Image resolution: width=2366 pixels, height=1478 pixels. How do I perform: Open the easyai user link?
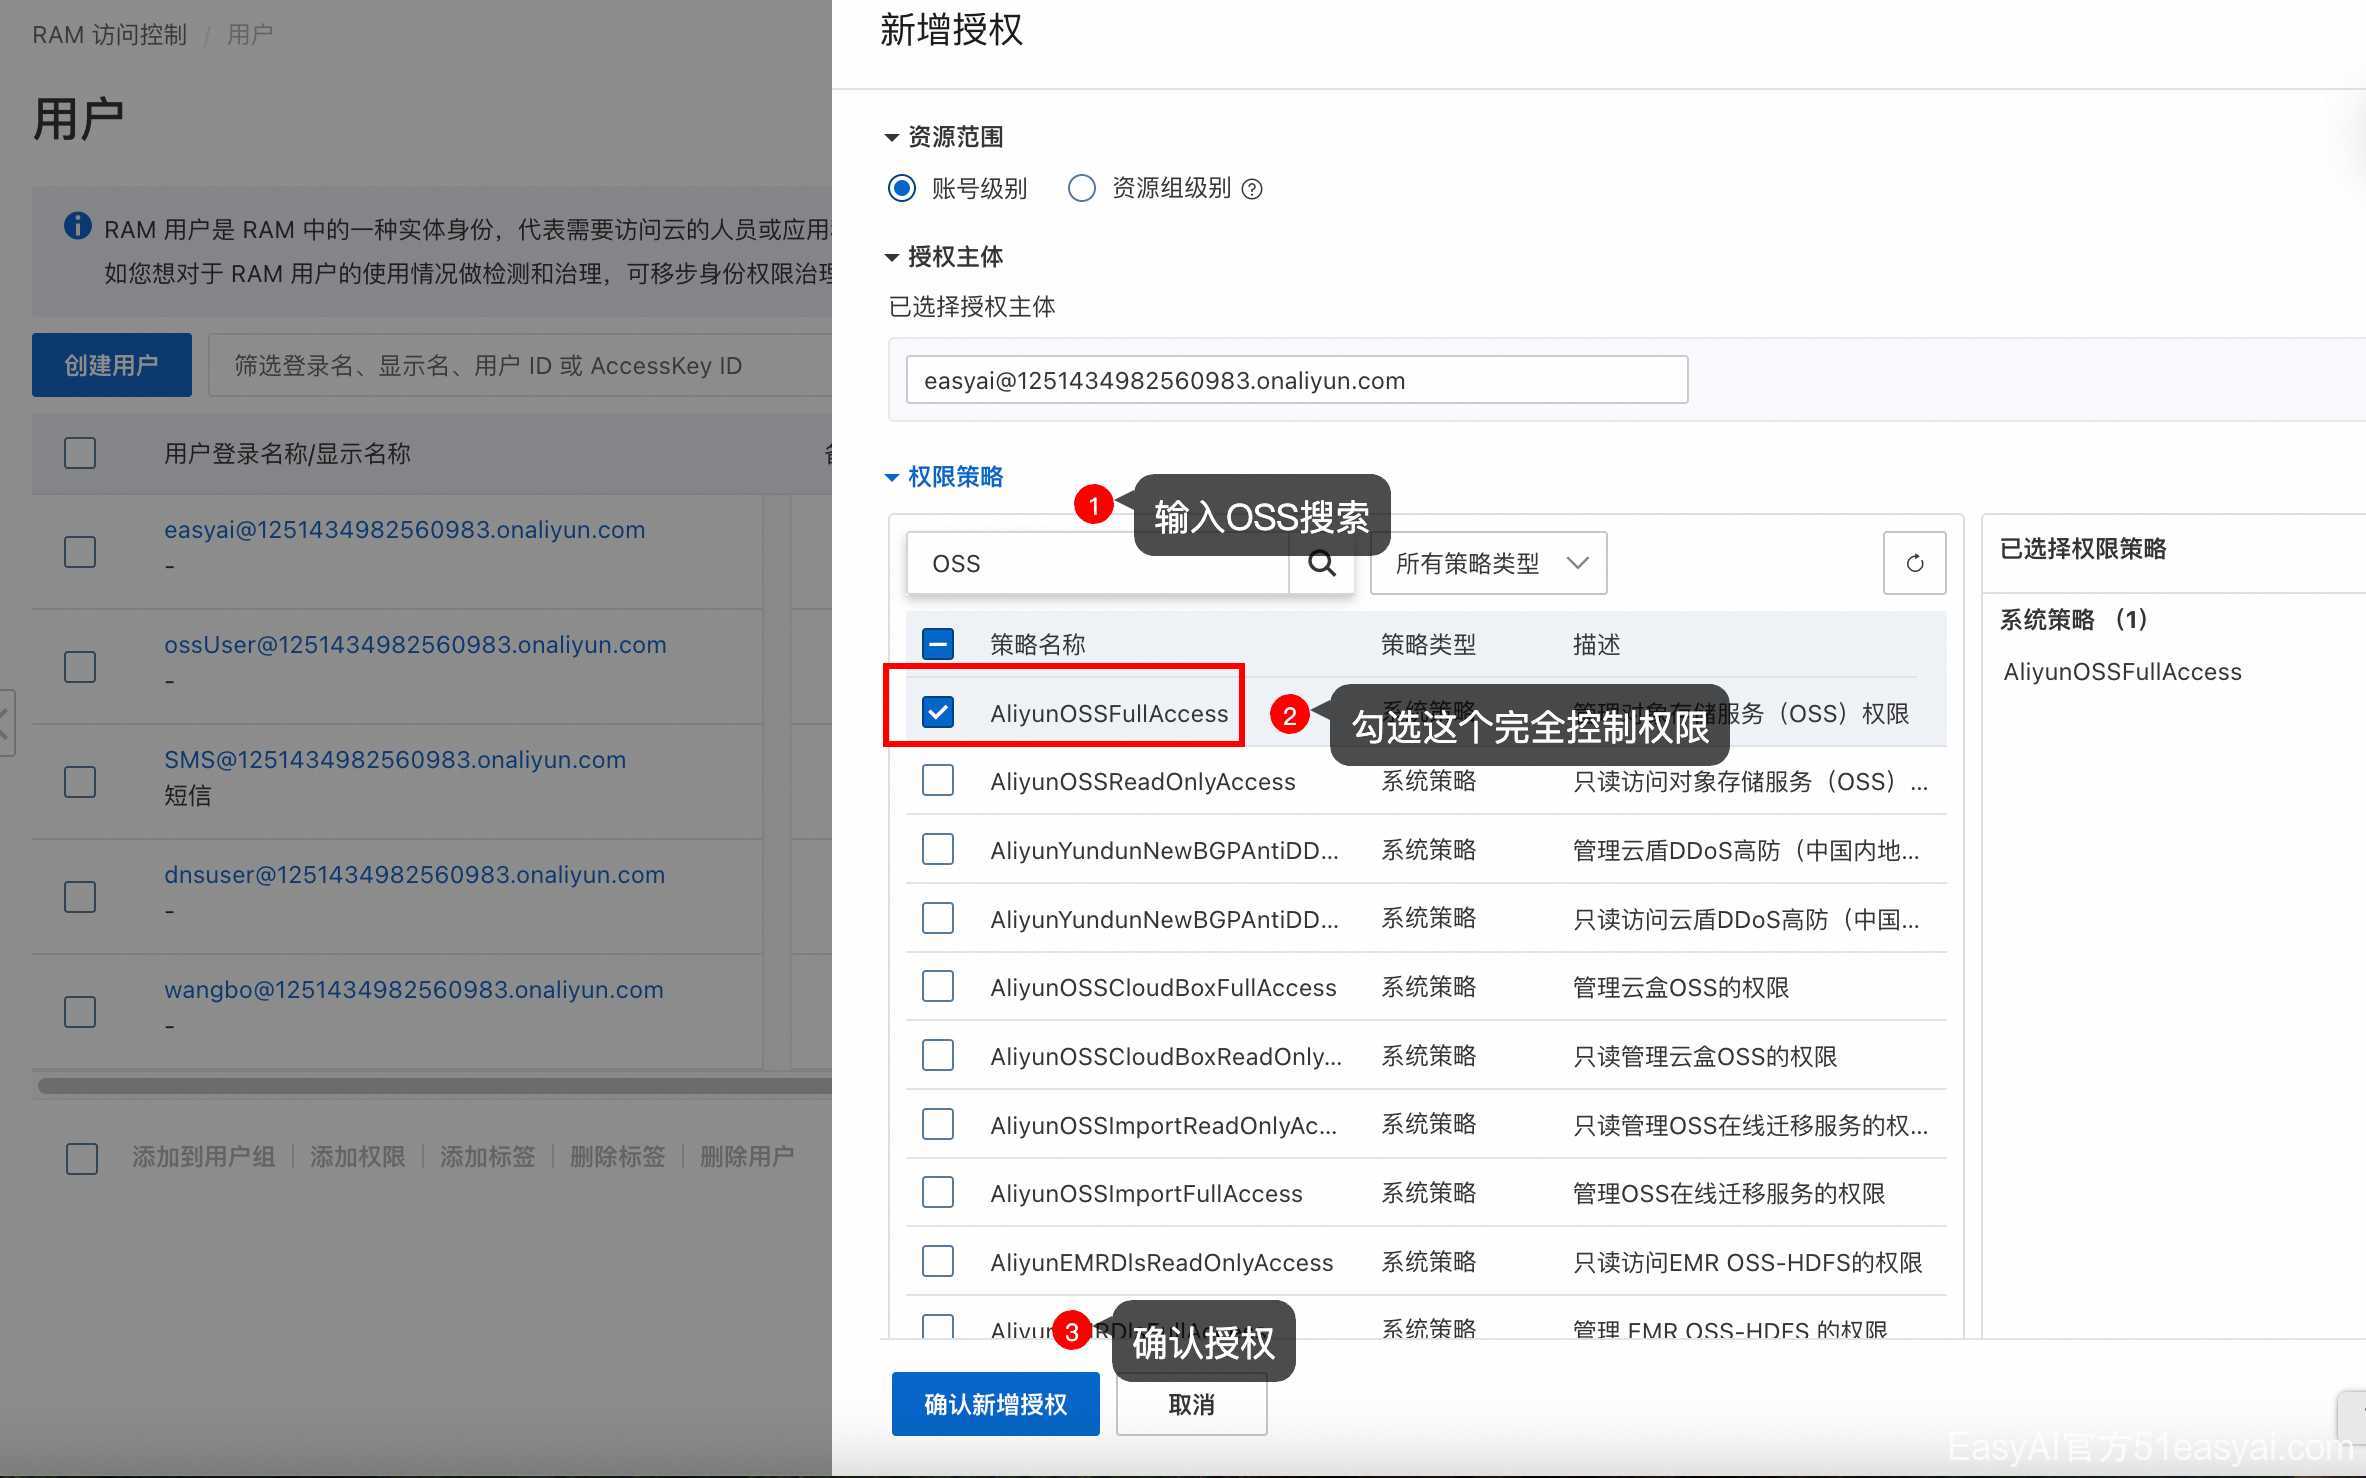tap(404, 530)
